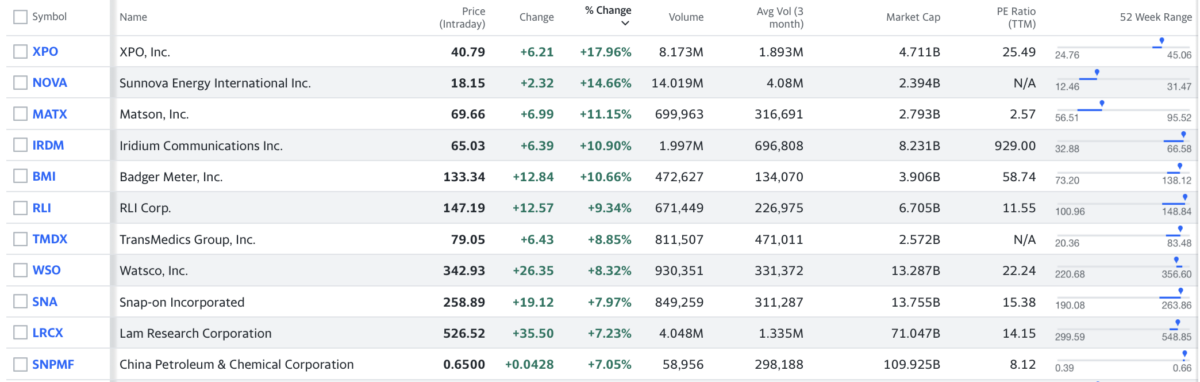Check the TMDX row checkbox
Viewport: 1200px width, 382px height.
[x=20, y=239]
